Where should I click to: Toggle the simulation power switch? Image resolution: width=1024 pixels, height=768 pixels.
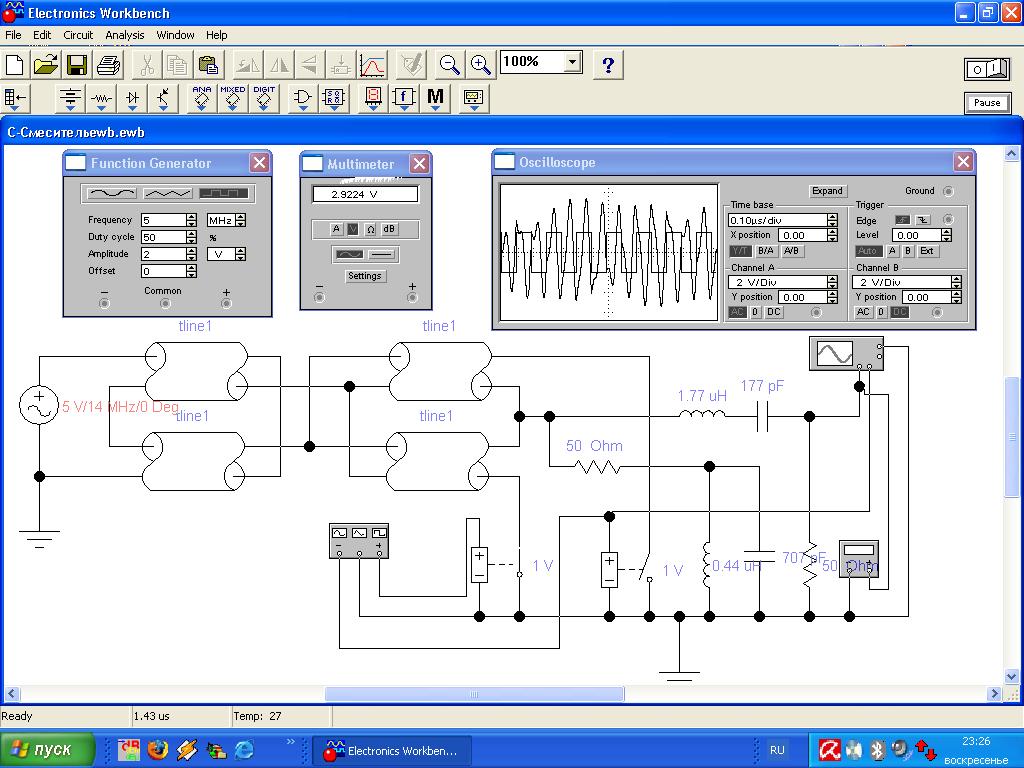(x=987, y=69)
